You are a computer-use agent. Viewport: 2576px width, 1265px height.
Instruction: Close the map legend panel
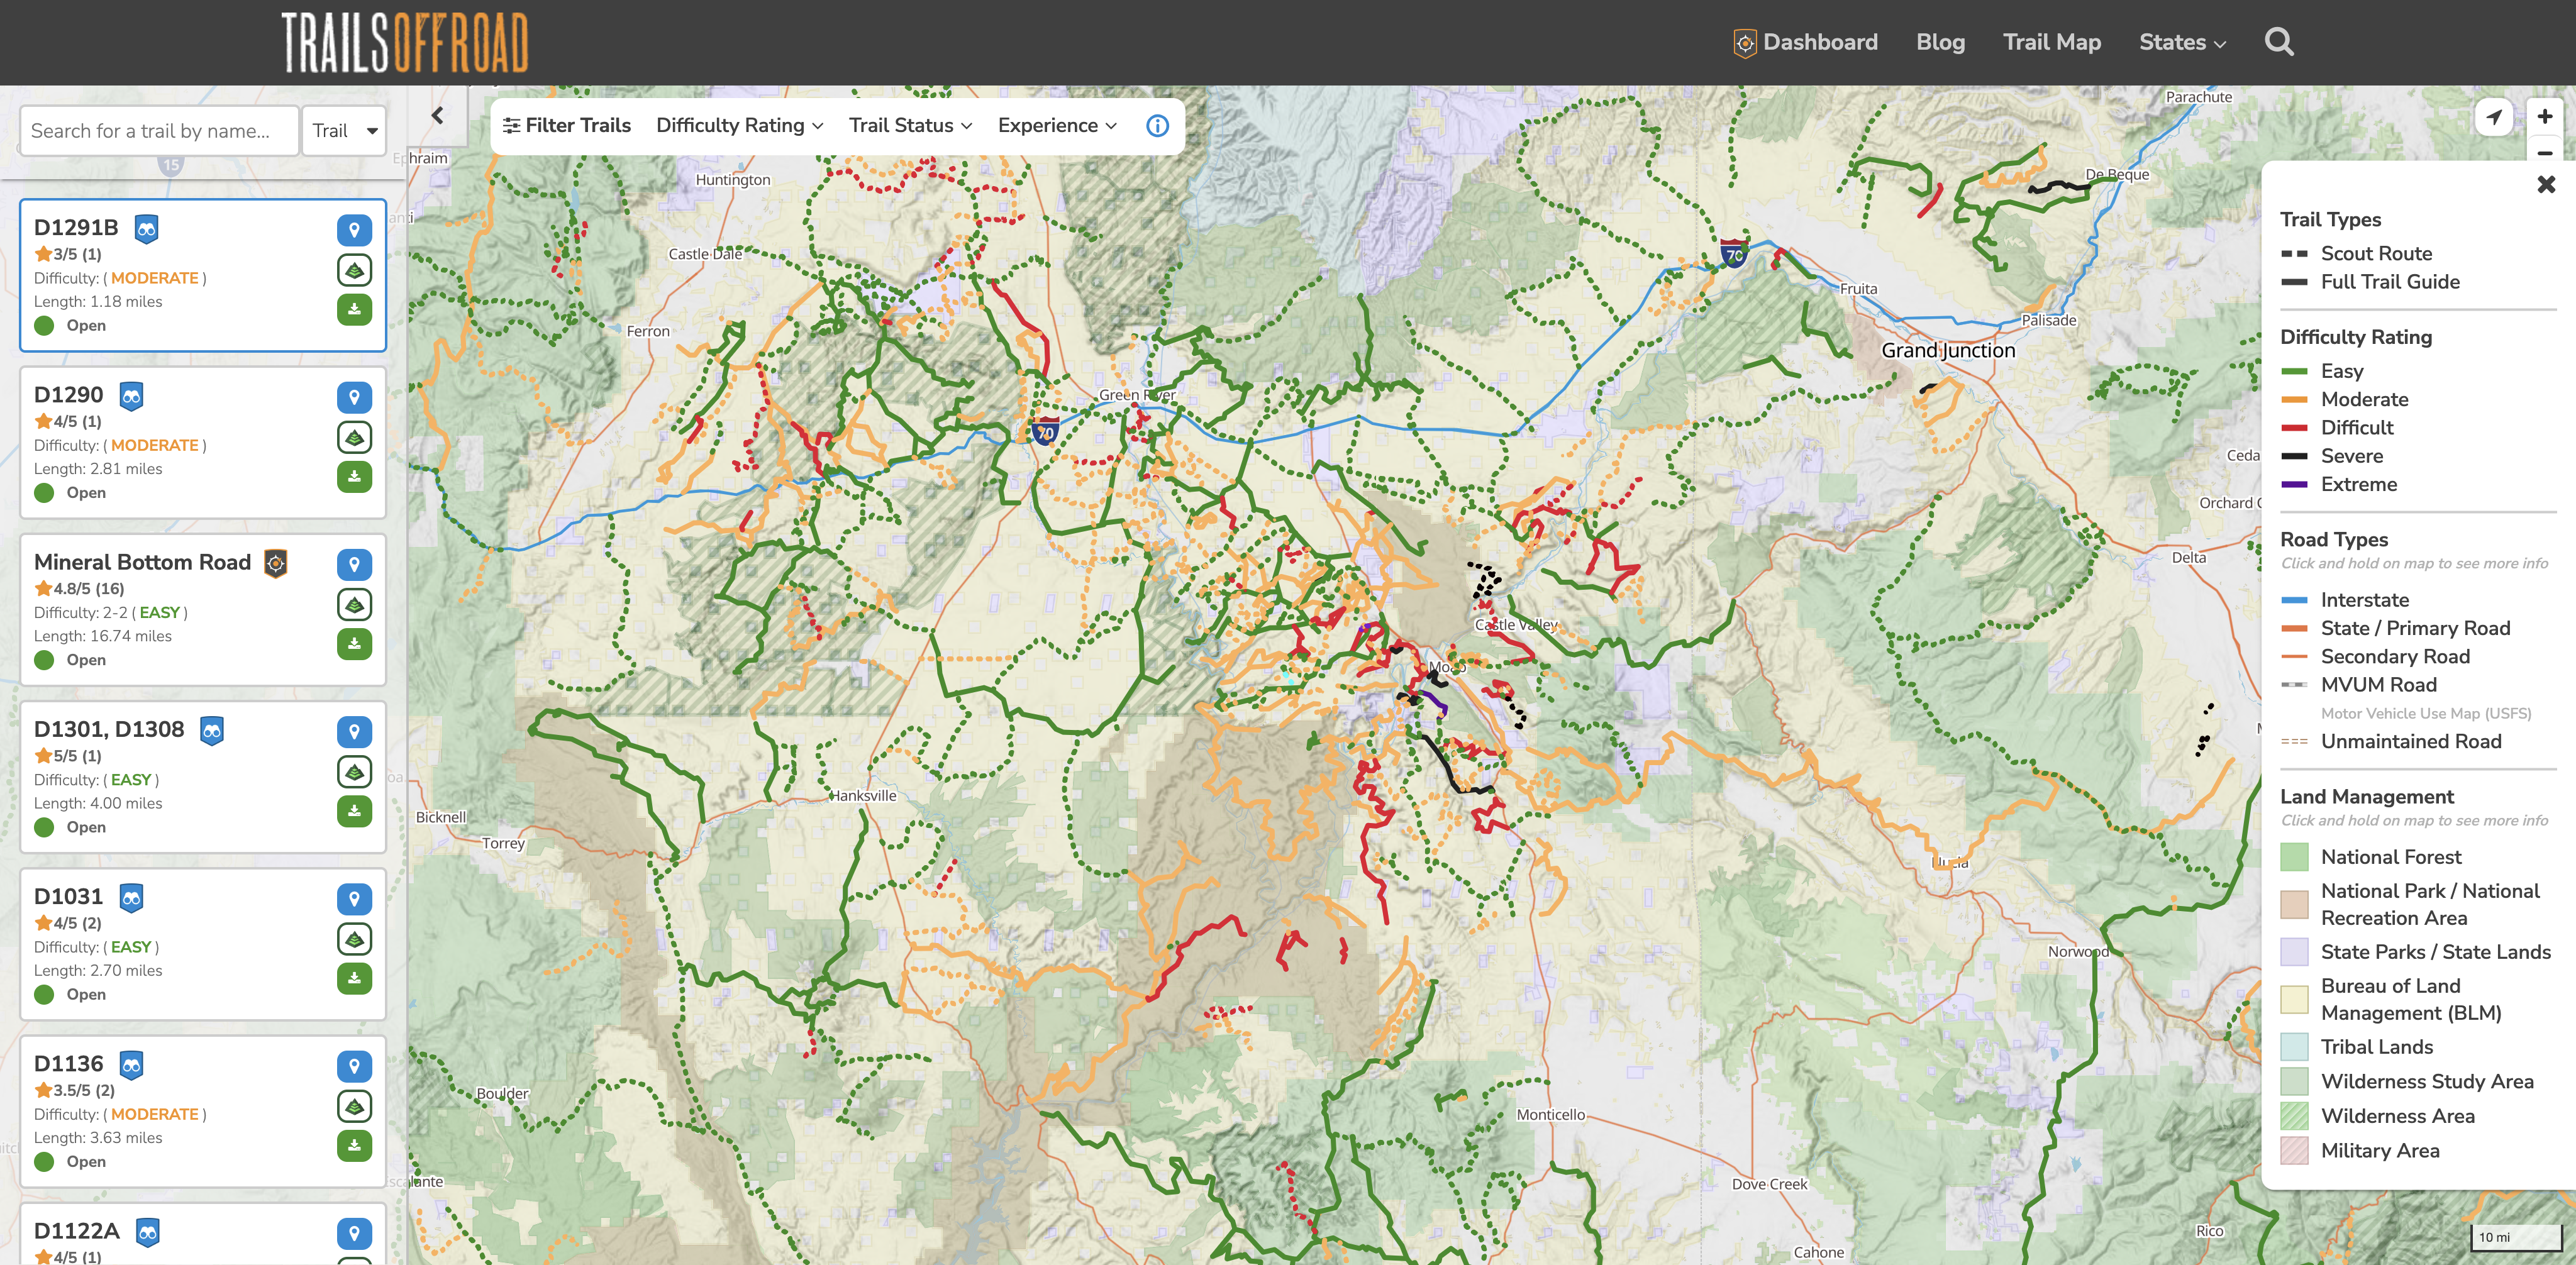pos(2546,184)
